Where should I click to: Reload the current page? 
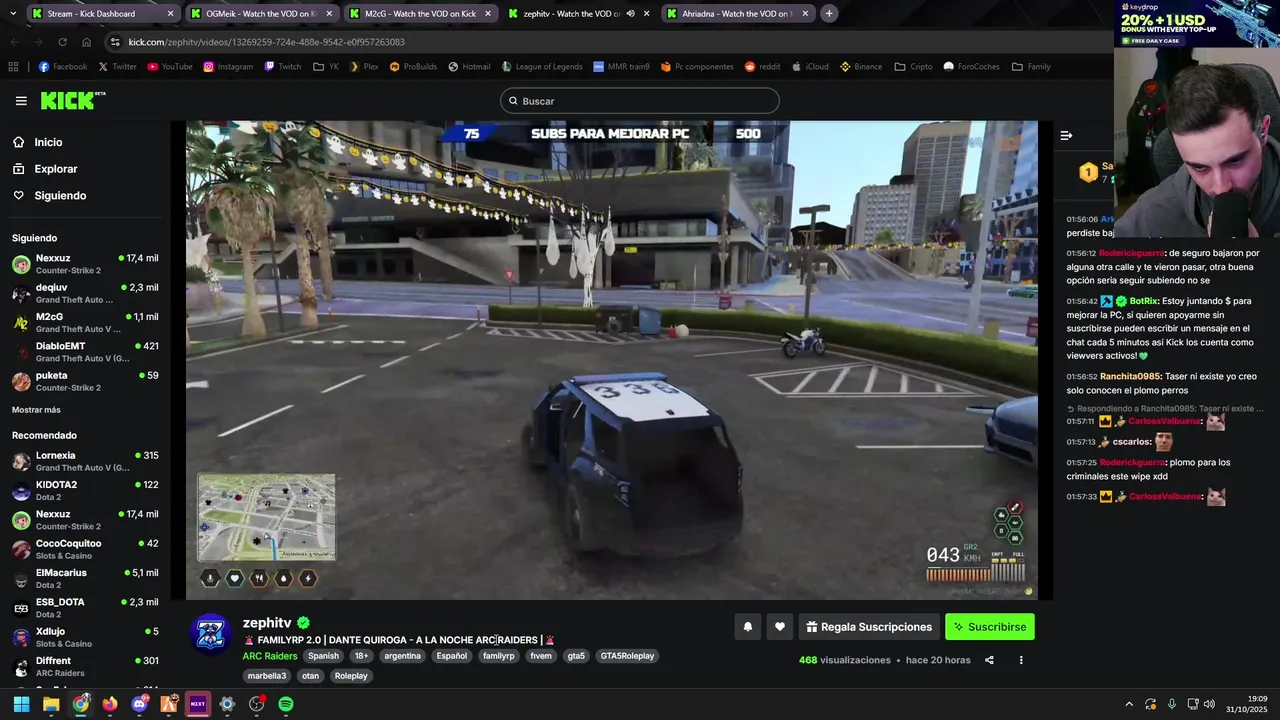(62, 42)
